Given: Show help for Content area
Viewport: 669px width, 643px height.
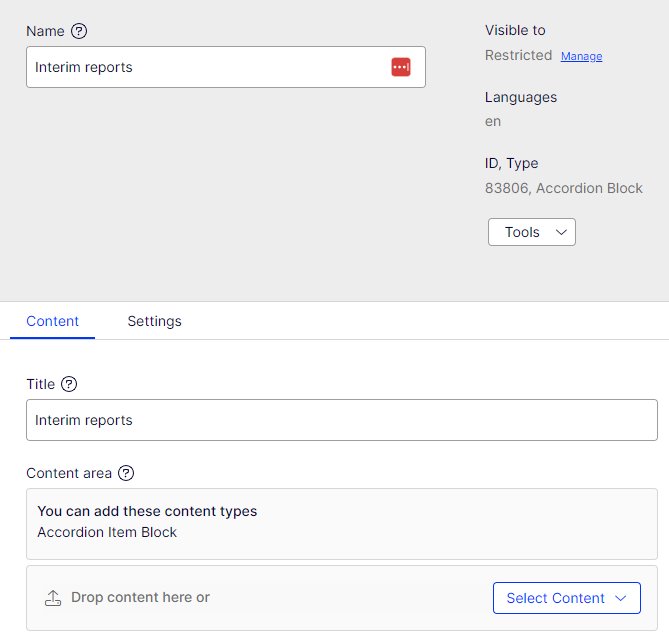Looking at the screenshot, I should coord(126,473).
